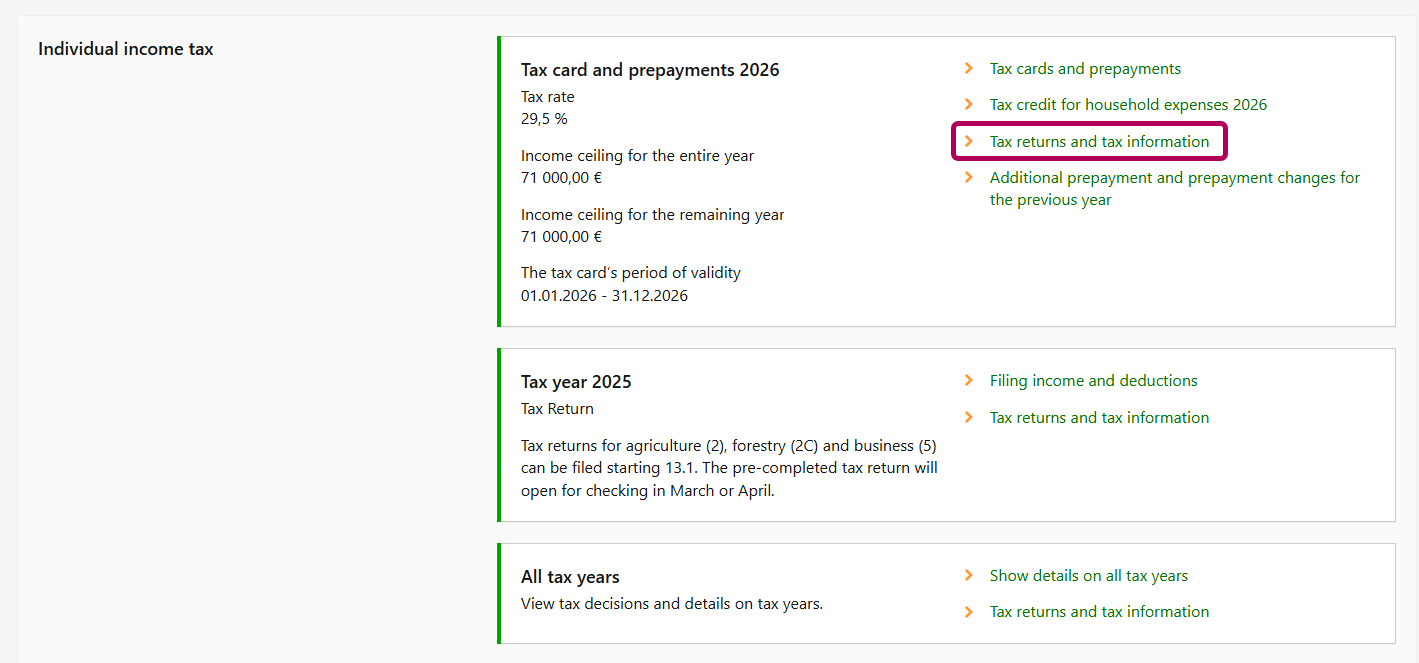This screenshot has width=1419, height=663.
Task: Click the chevron beside All tax years' Tax returns link
Action: [x=968, y=612]
